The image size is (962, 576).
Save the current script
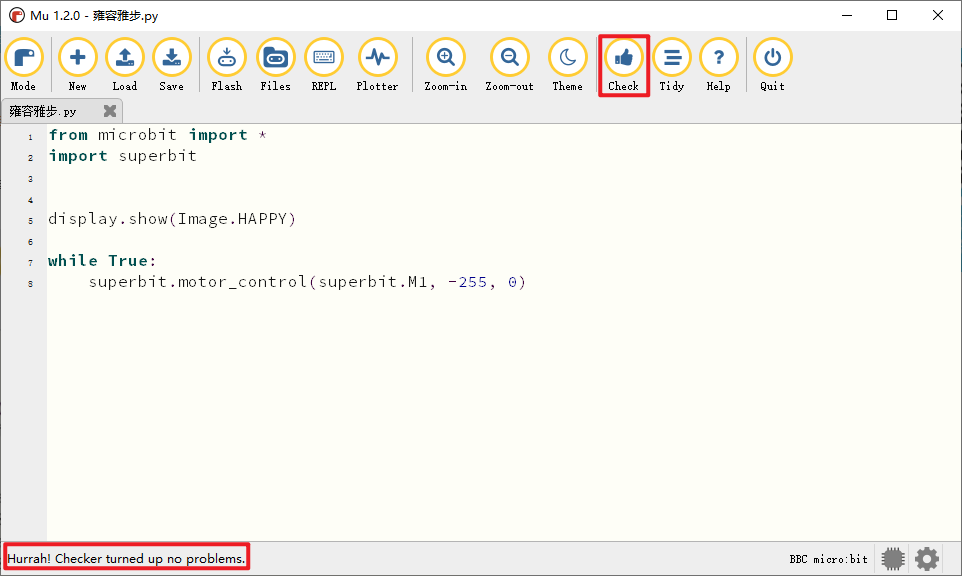(171, 64)
